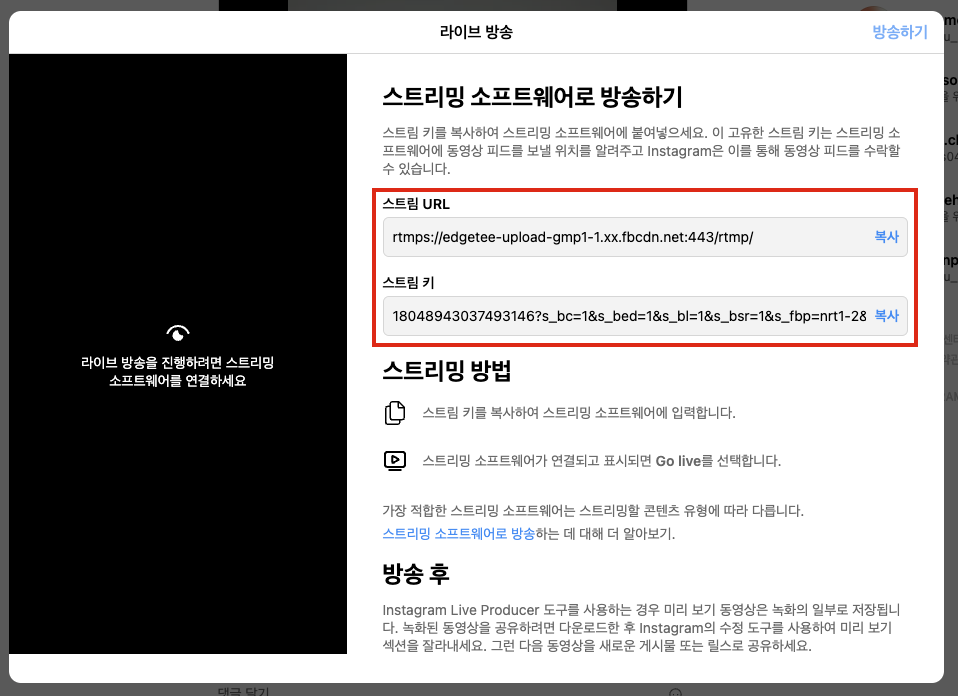Click the step text mentioning Go live
958x696 pixels.
click(x=602, y=461)
